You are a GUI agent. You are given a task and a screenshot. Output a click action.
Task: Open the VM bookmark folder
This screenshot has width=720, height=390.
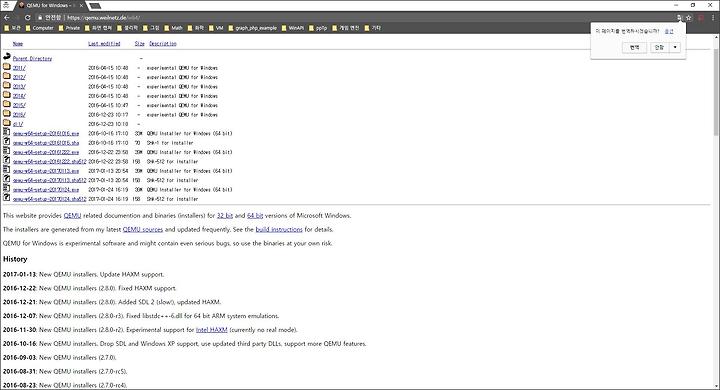(216, 28)
